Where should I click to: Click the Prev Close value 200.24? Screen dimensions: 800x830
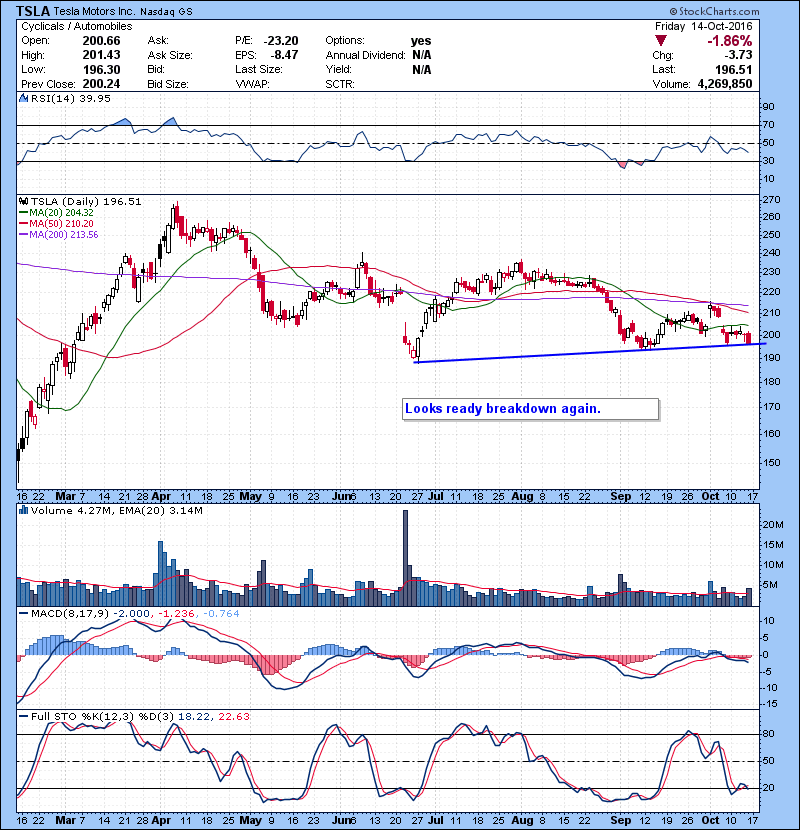[x=101, y=84]
